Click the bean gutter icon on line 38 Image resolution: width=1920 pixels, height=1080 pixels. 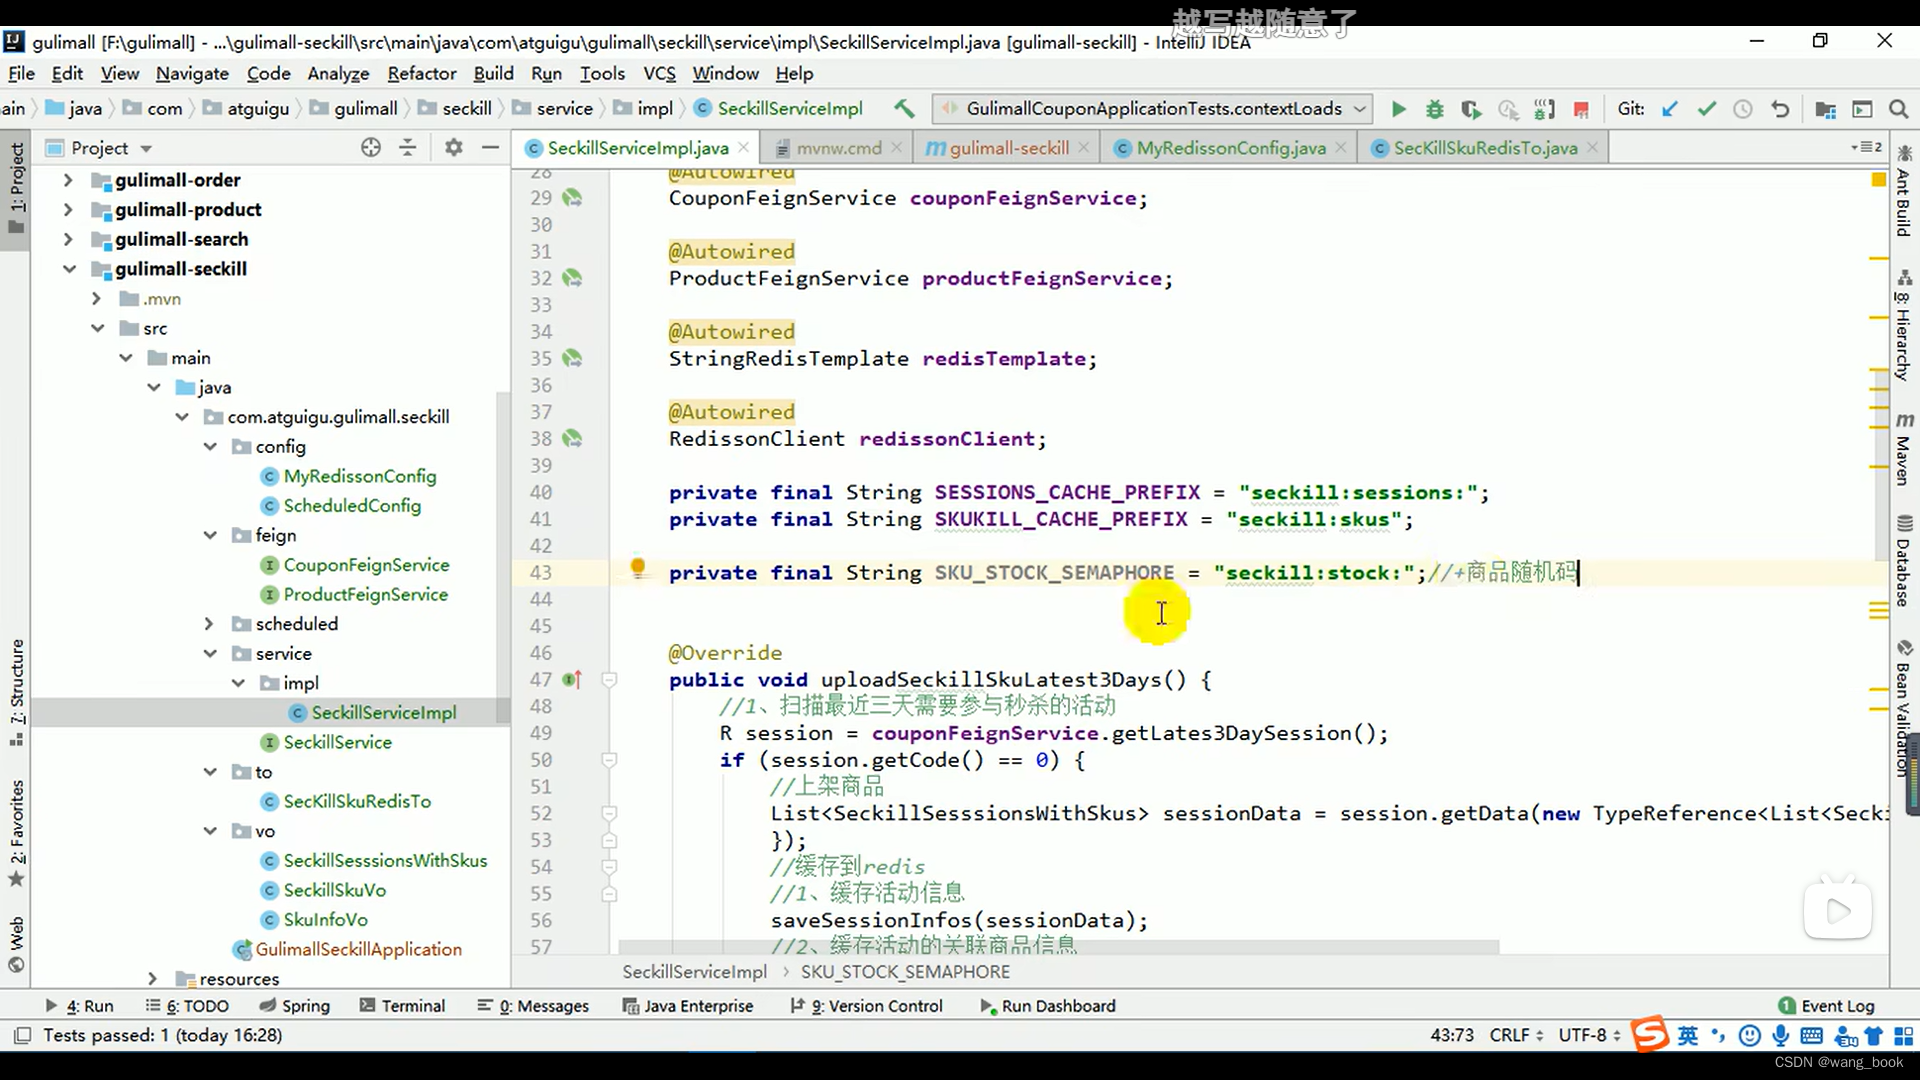(x=572, y=438)
